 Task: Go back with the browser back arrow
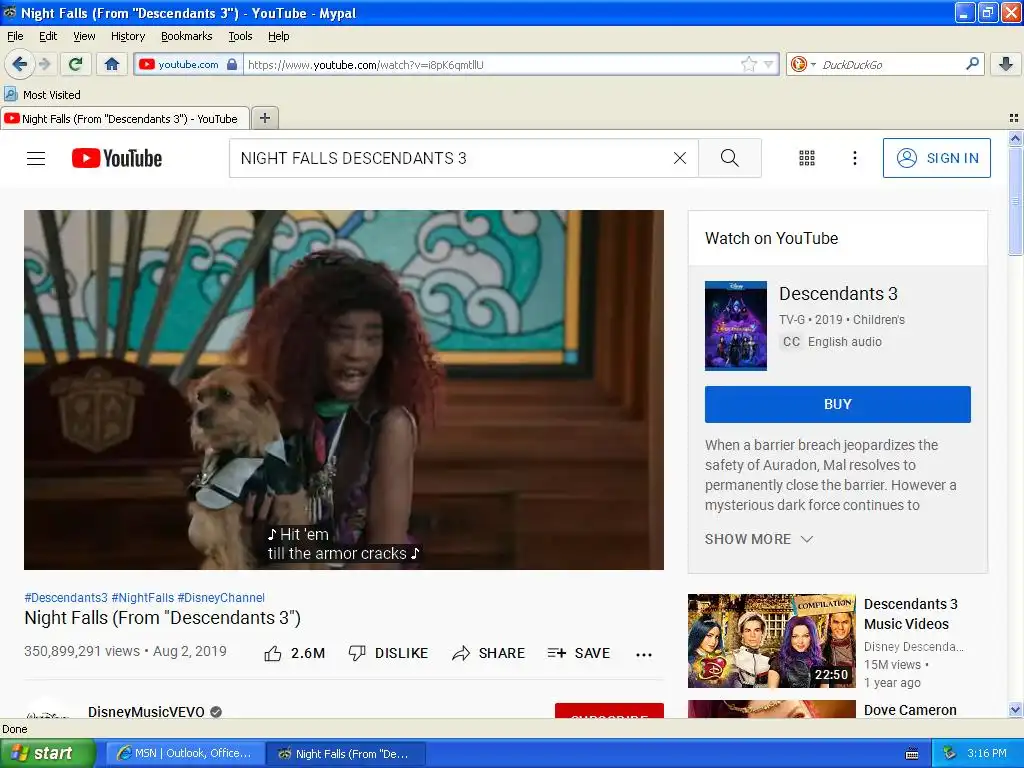20,64
